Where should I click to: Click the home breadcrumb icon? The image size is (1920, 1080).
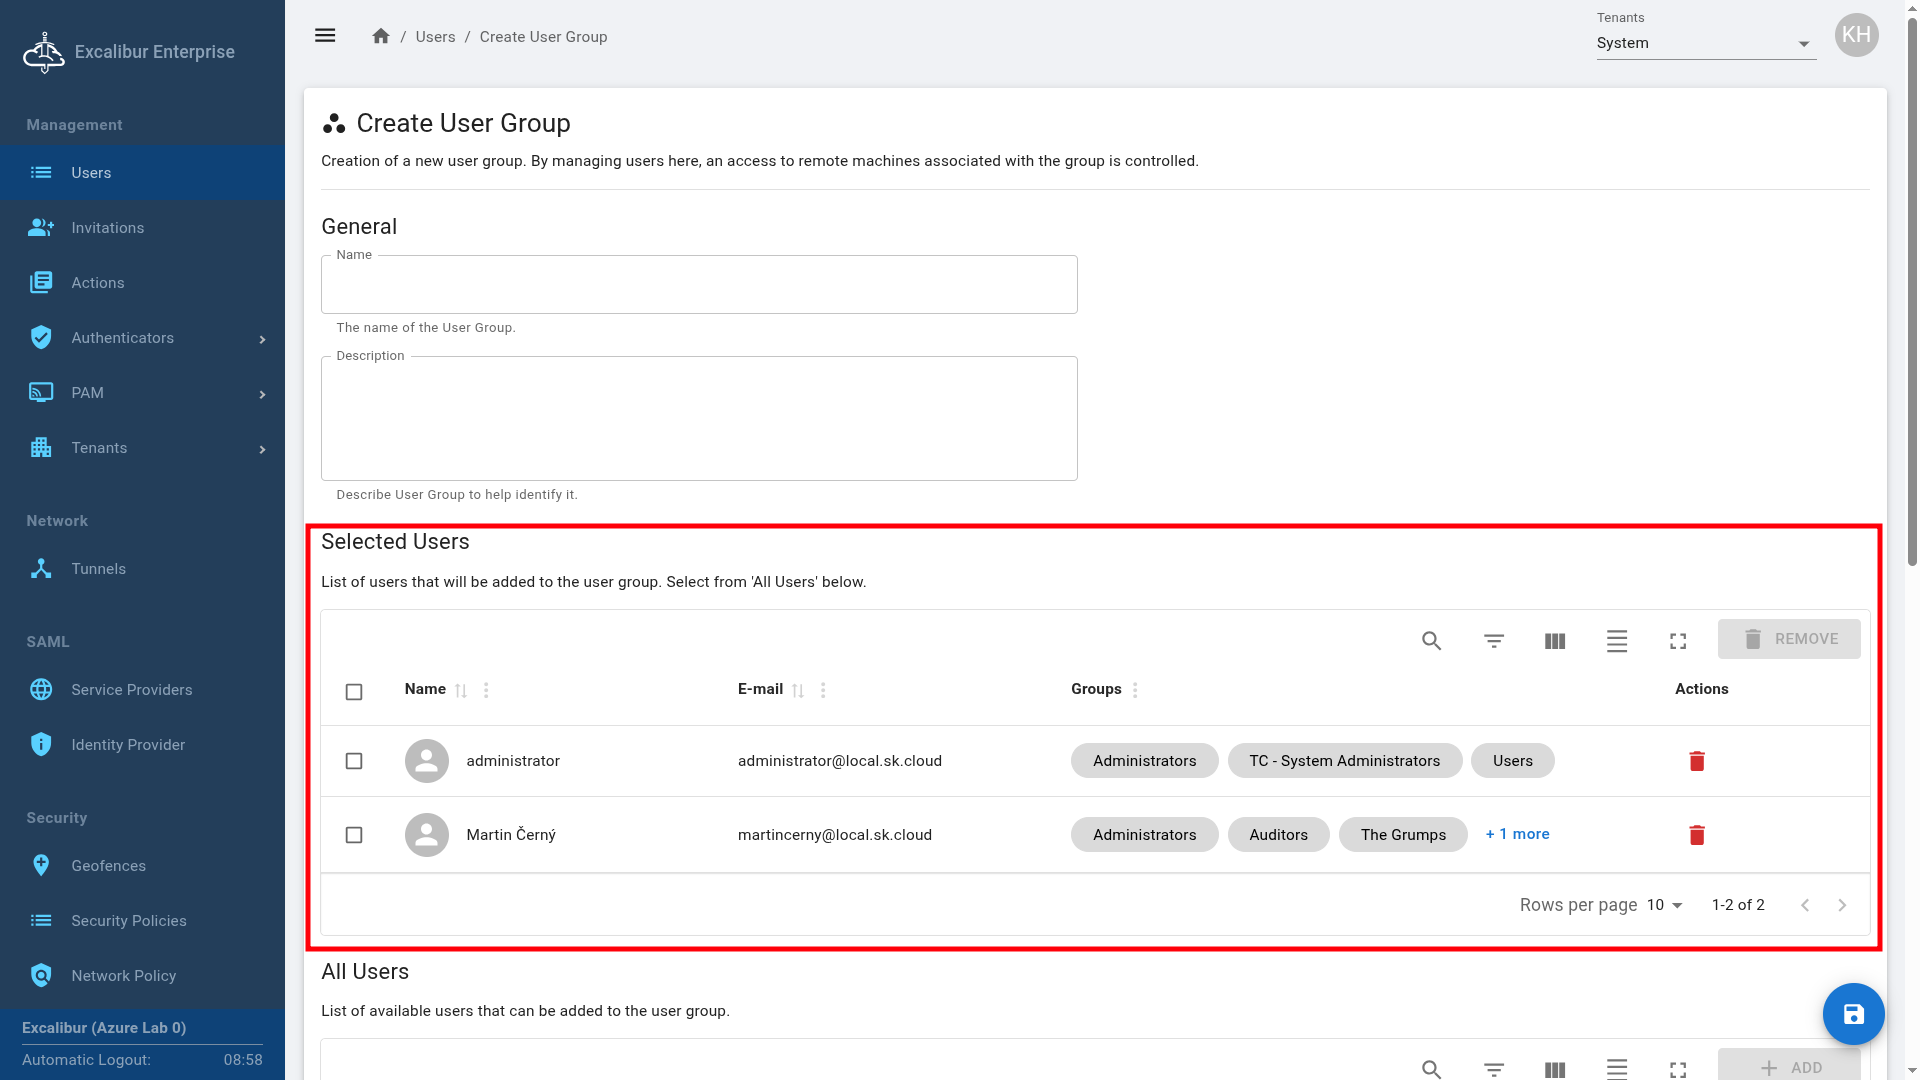(380, 36)
